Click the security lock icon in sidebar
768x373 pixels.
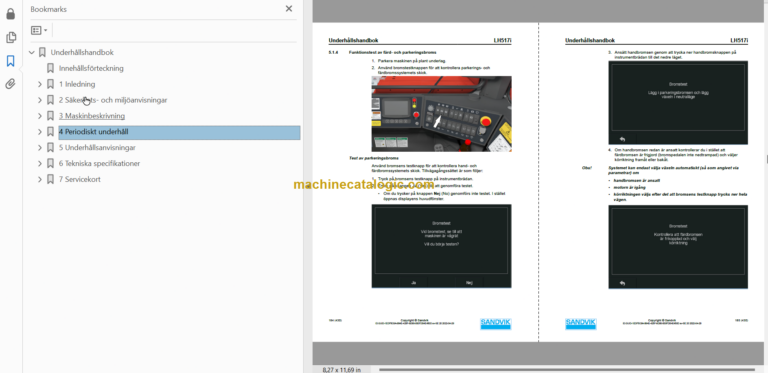11,14
